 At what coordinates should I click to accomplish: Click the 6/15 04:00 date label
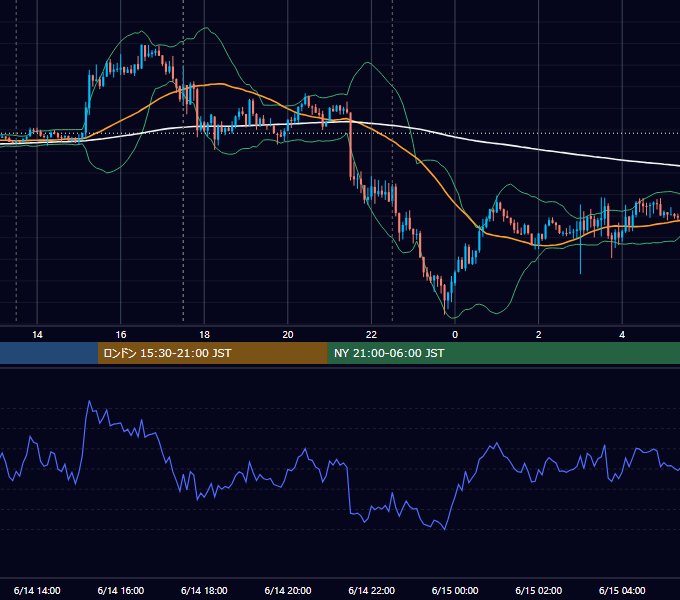(x=622, y=590)
